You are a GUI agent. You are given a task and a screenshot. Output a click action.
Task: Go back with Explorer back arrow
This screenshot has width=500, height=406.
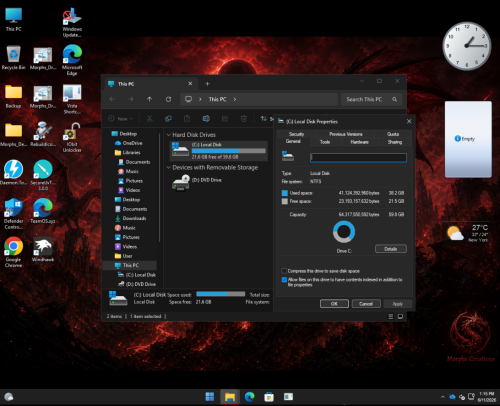(x=112, y=99)
